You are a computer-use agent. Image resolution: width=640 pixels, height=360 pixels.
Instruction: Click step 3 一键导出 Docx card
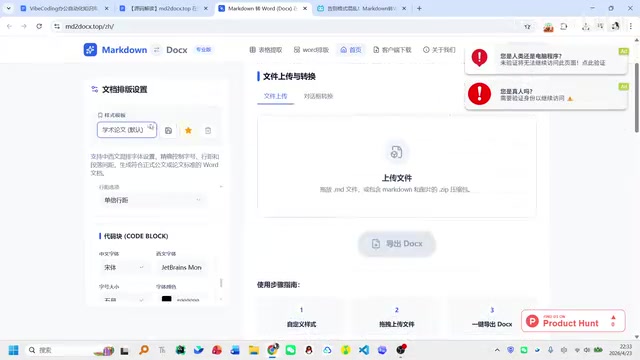pos(492,318)
